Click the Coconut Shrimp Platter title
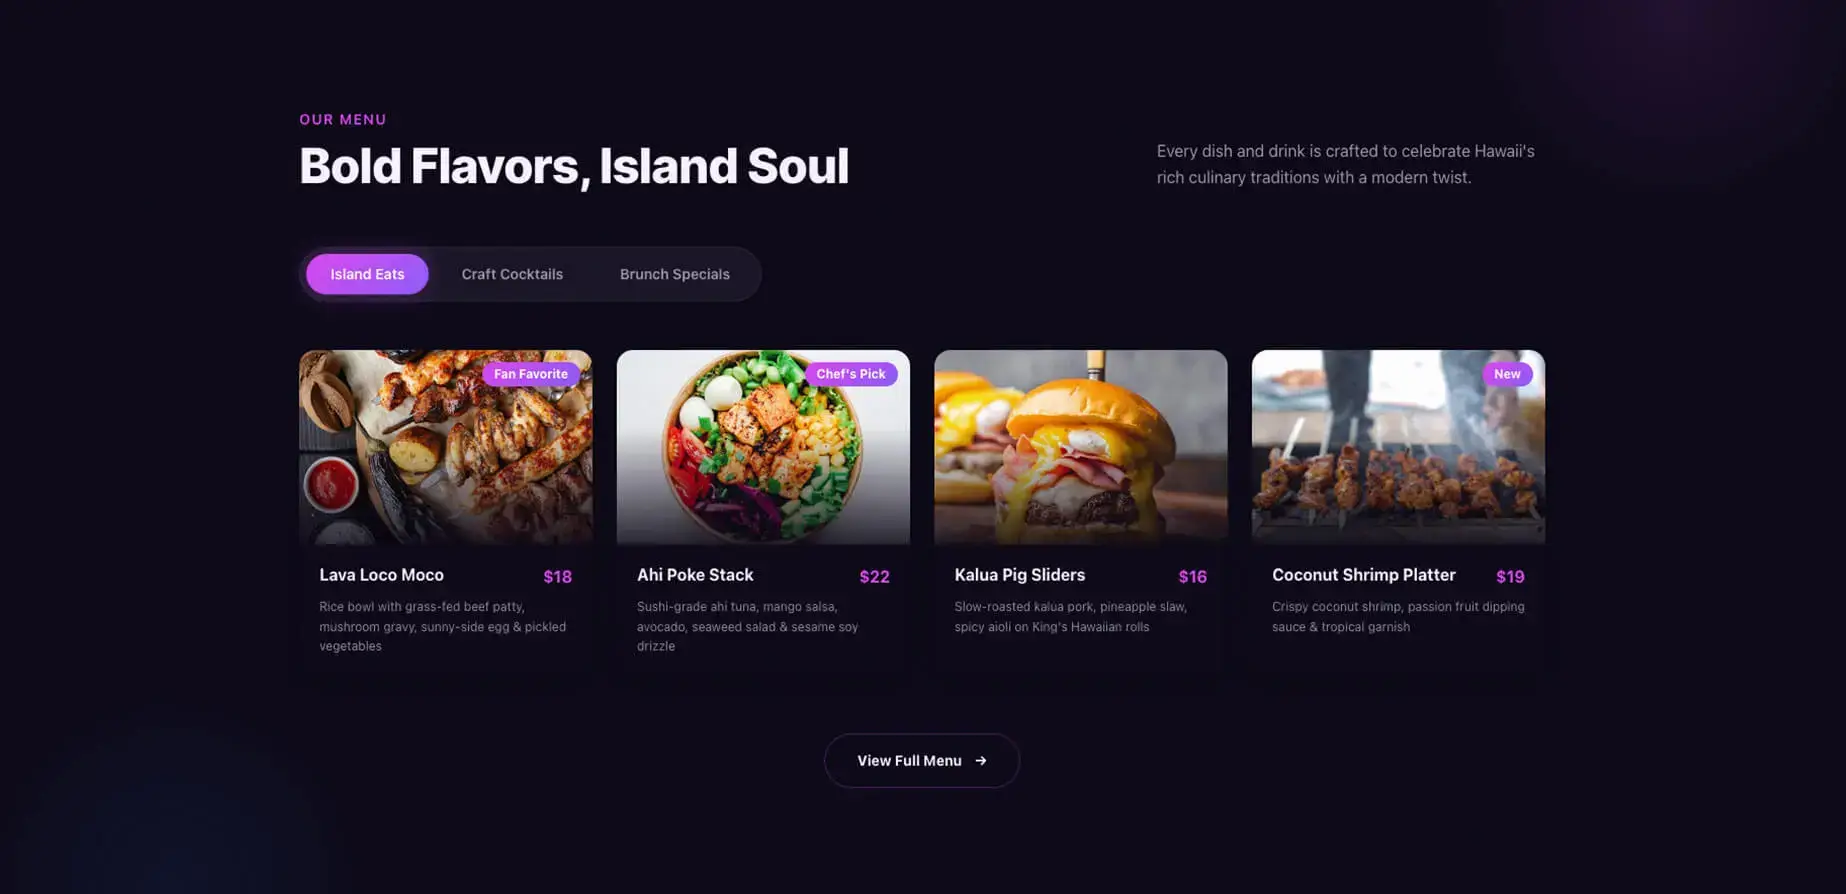Screen dimensions: 1846x894 pos(1363,575)
